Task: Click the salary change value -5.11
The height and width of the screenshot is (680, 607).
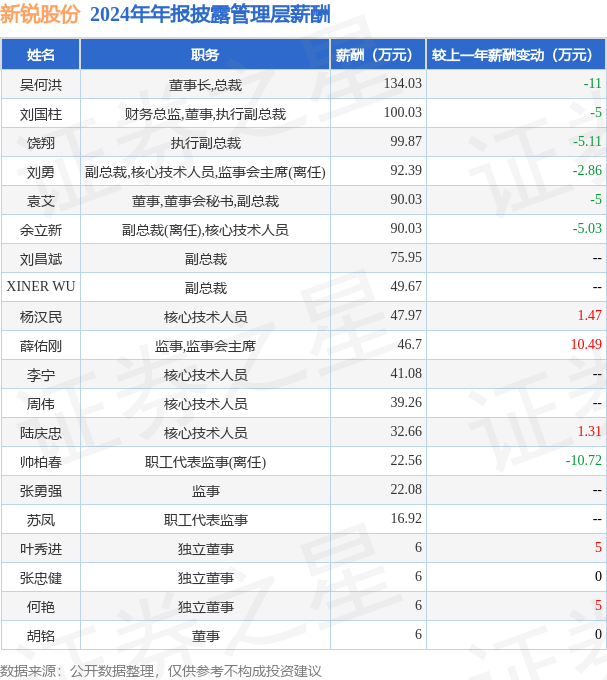Action: point(587,141)
